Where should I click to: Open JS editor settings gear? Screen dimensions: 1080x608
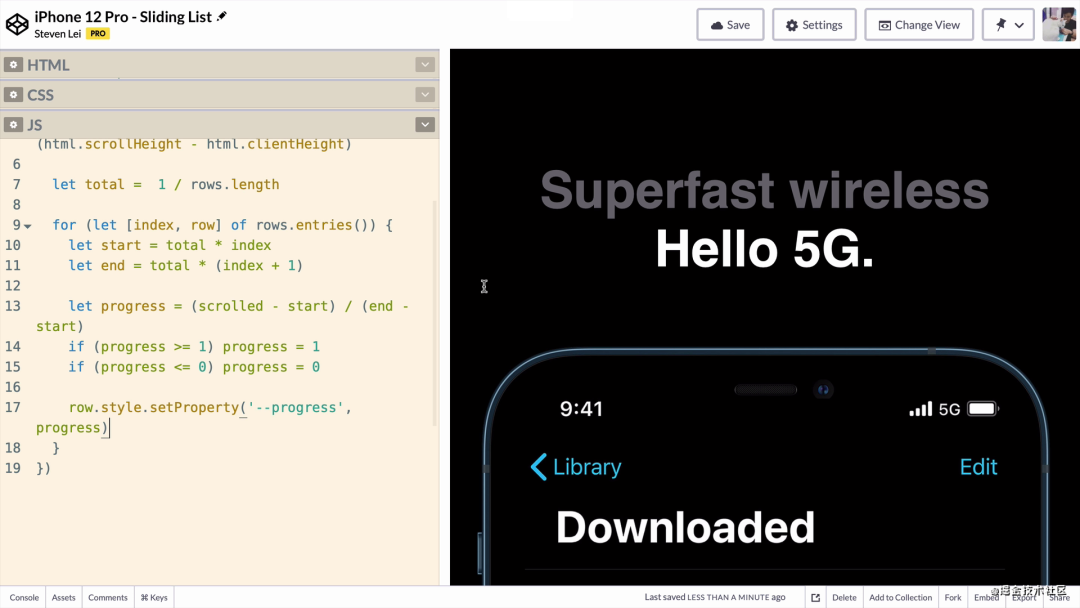coord(13,125)
